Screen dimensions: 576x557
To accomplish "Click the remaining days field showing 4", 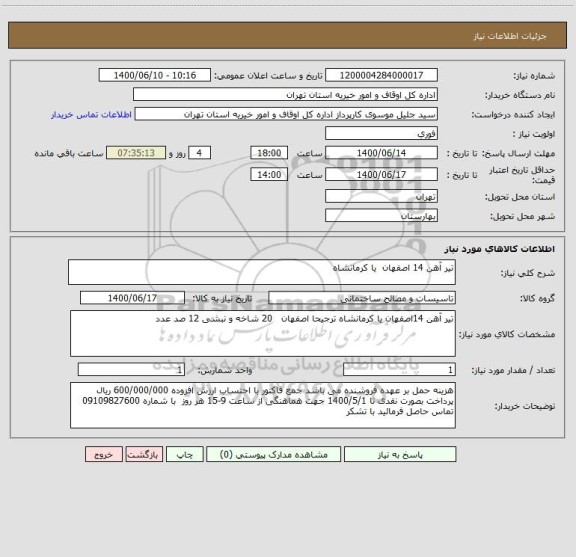I will pyautogui.click(x=199, y=153).
